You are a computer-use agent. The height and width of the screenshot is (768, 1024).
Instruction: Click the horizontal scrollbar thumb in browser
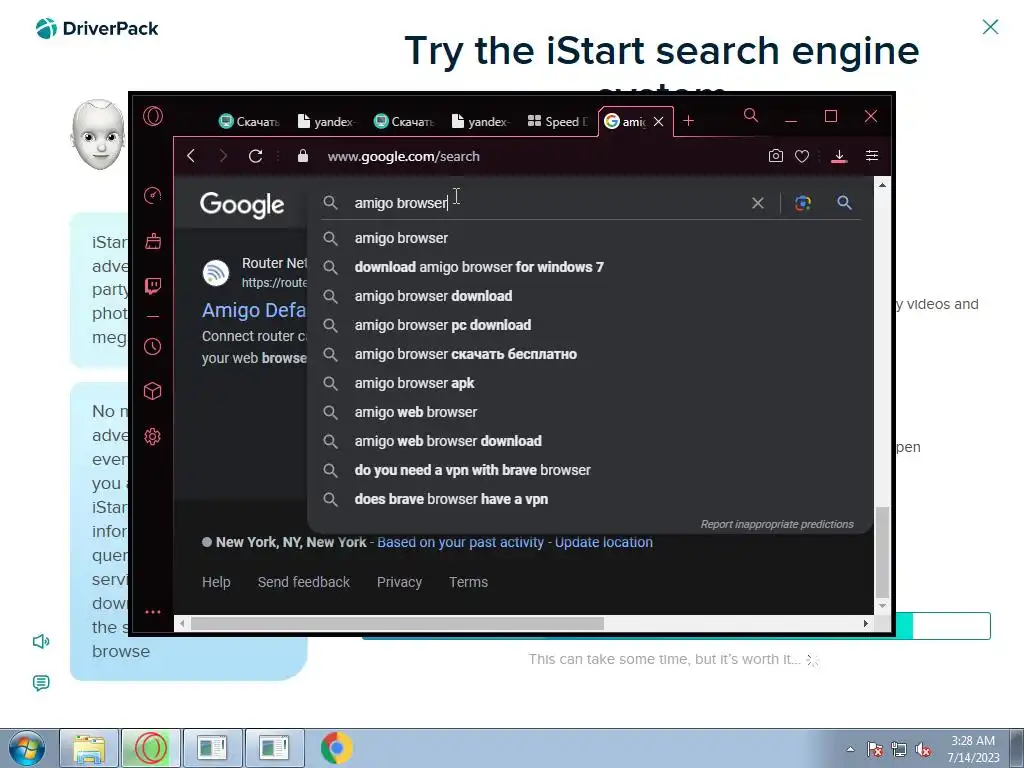[397, 624]
